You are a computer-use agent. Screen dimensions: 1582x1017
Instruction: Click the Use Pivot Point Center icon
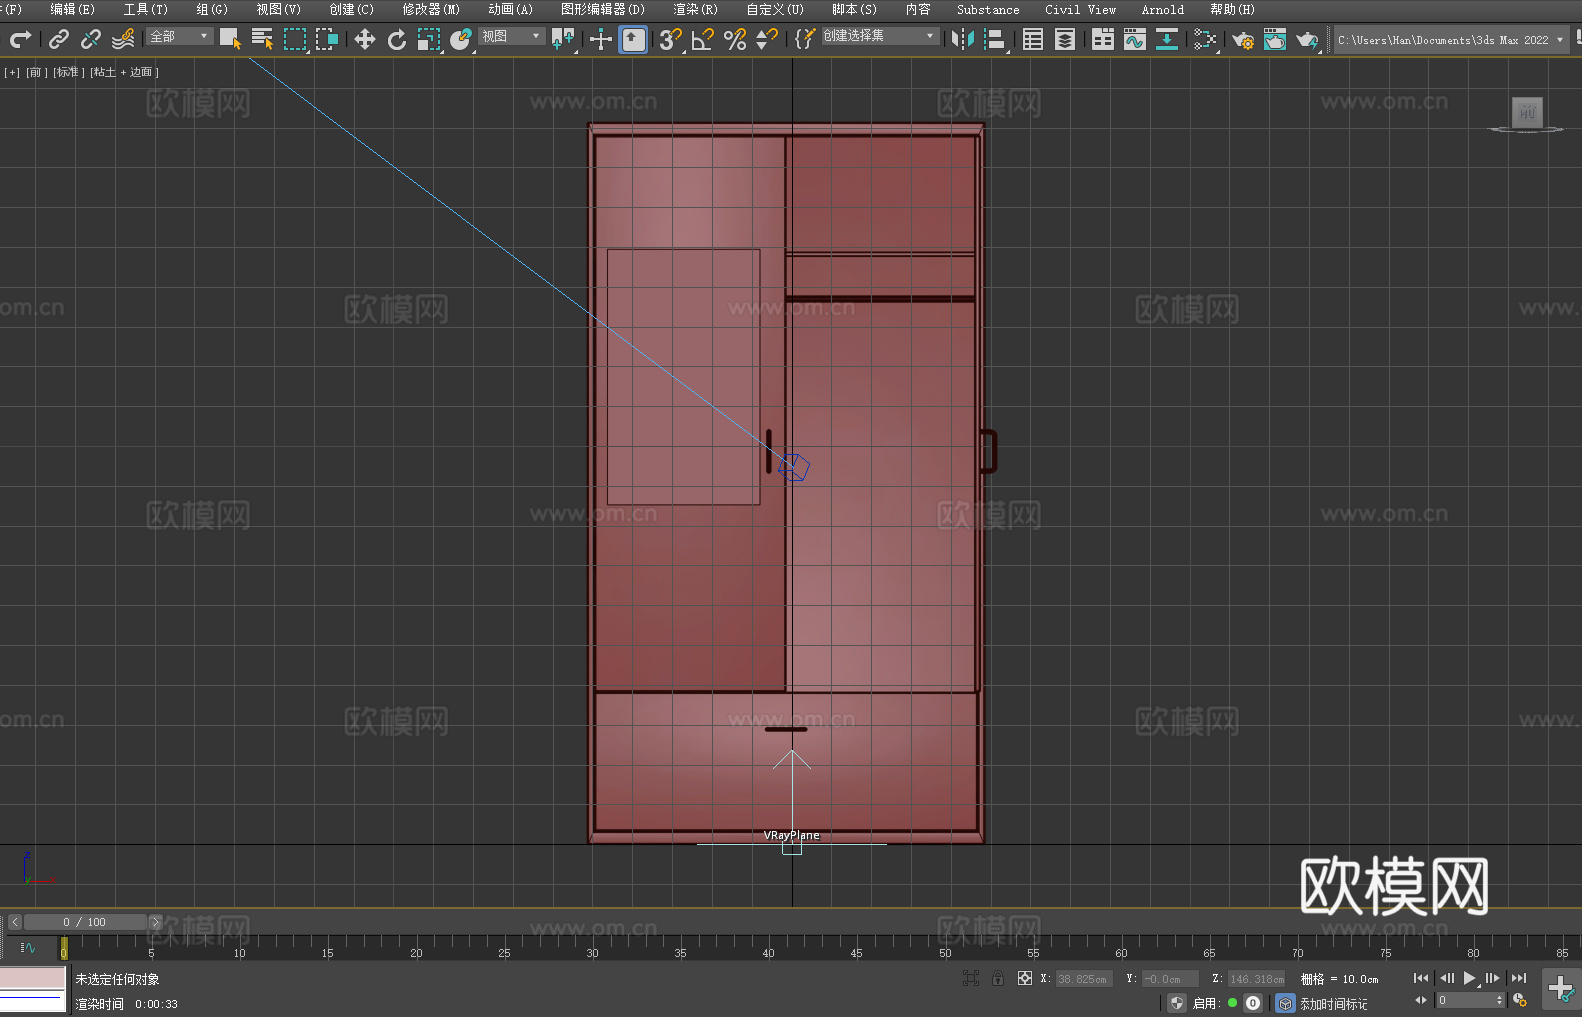point(563,39)
